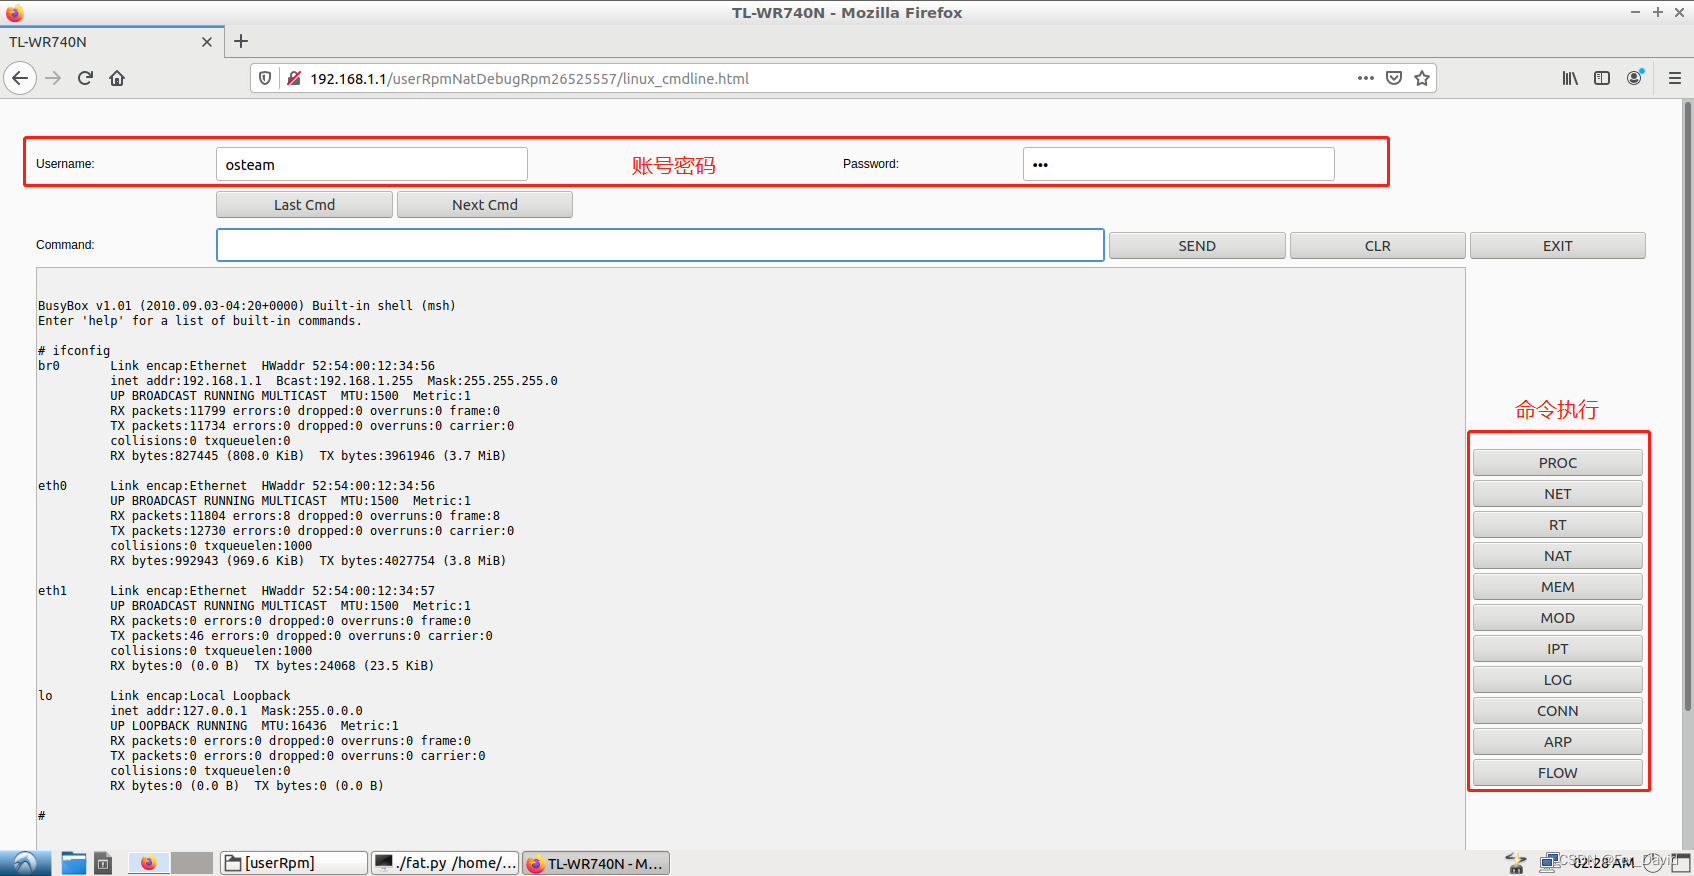Open the power manager tray icon
The height and width of the screenshot is (876, 1694).
click(1516, 863)
